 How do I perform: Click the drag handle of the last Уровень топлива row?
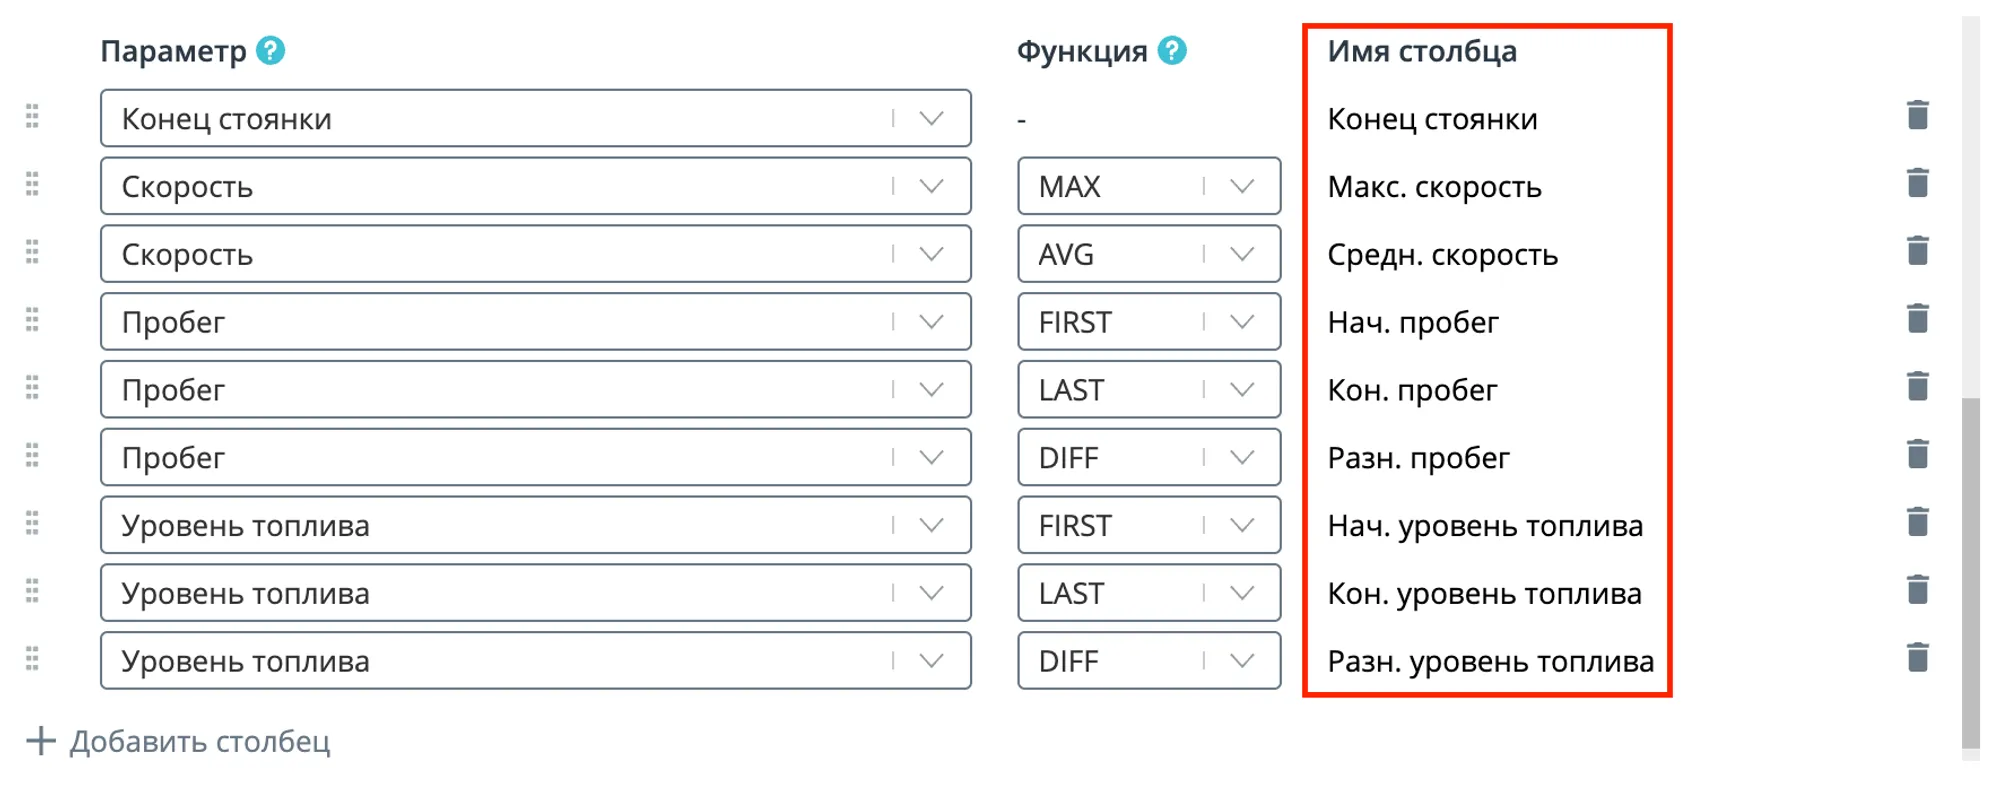[x=32, y=658]
